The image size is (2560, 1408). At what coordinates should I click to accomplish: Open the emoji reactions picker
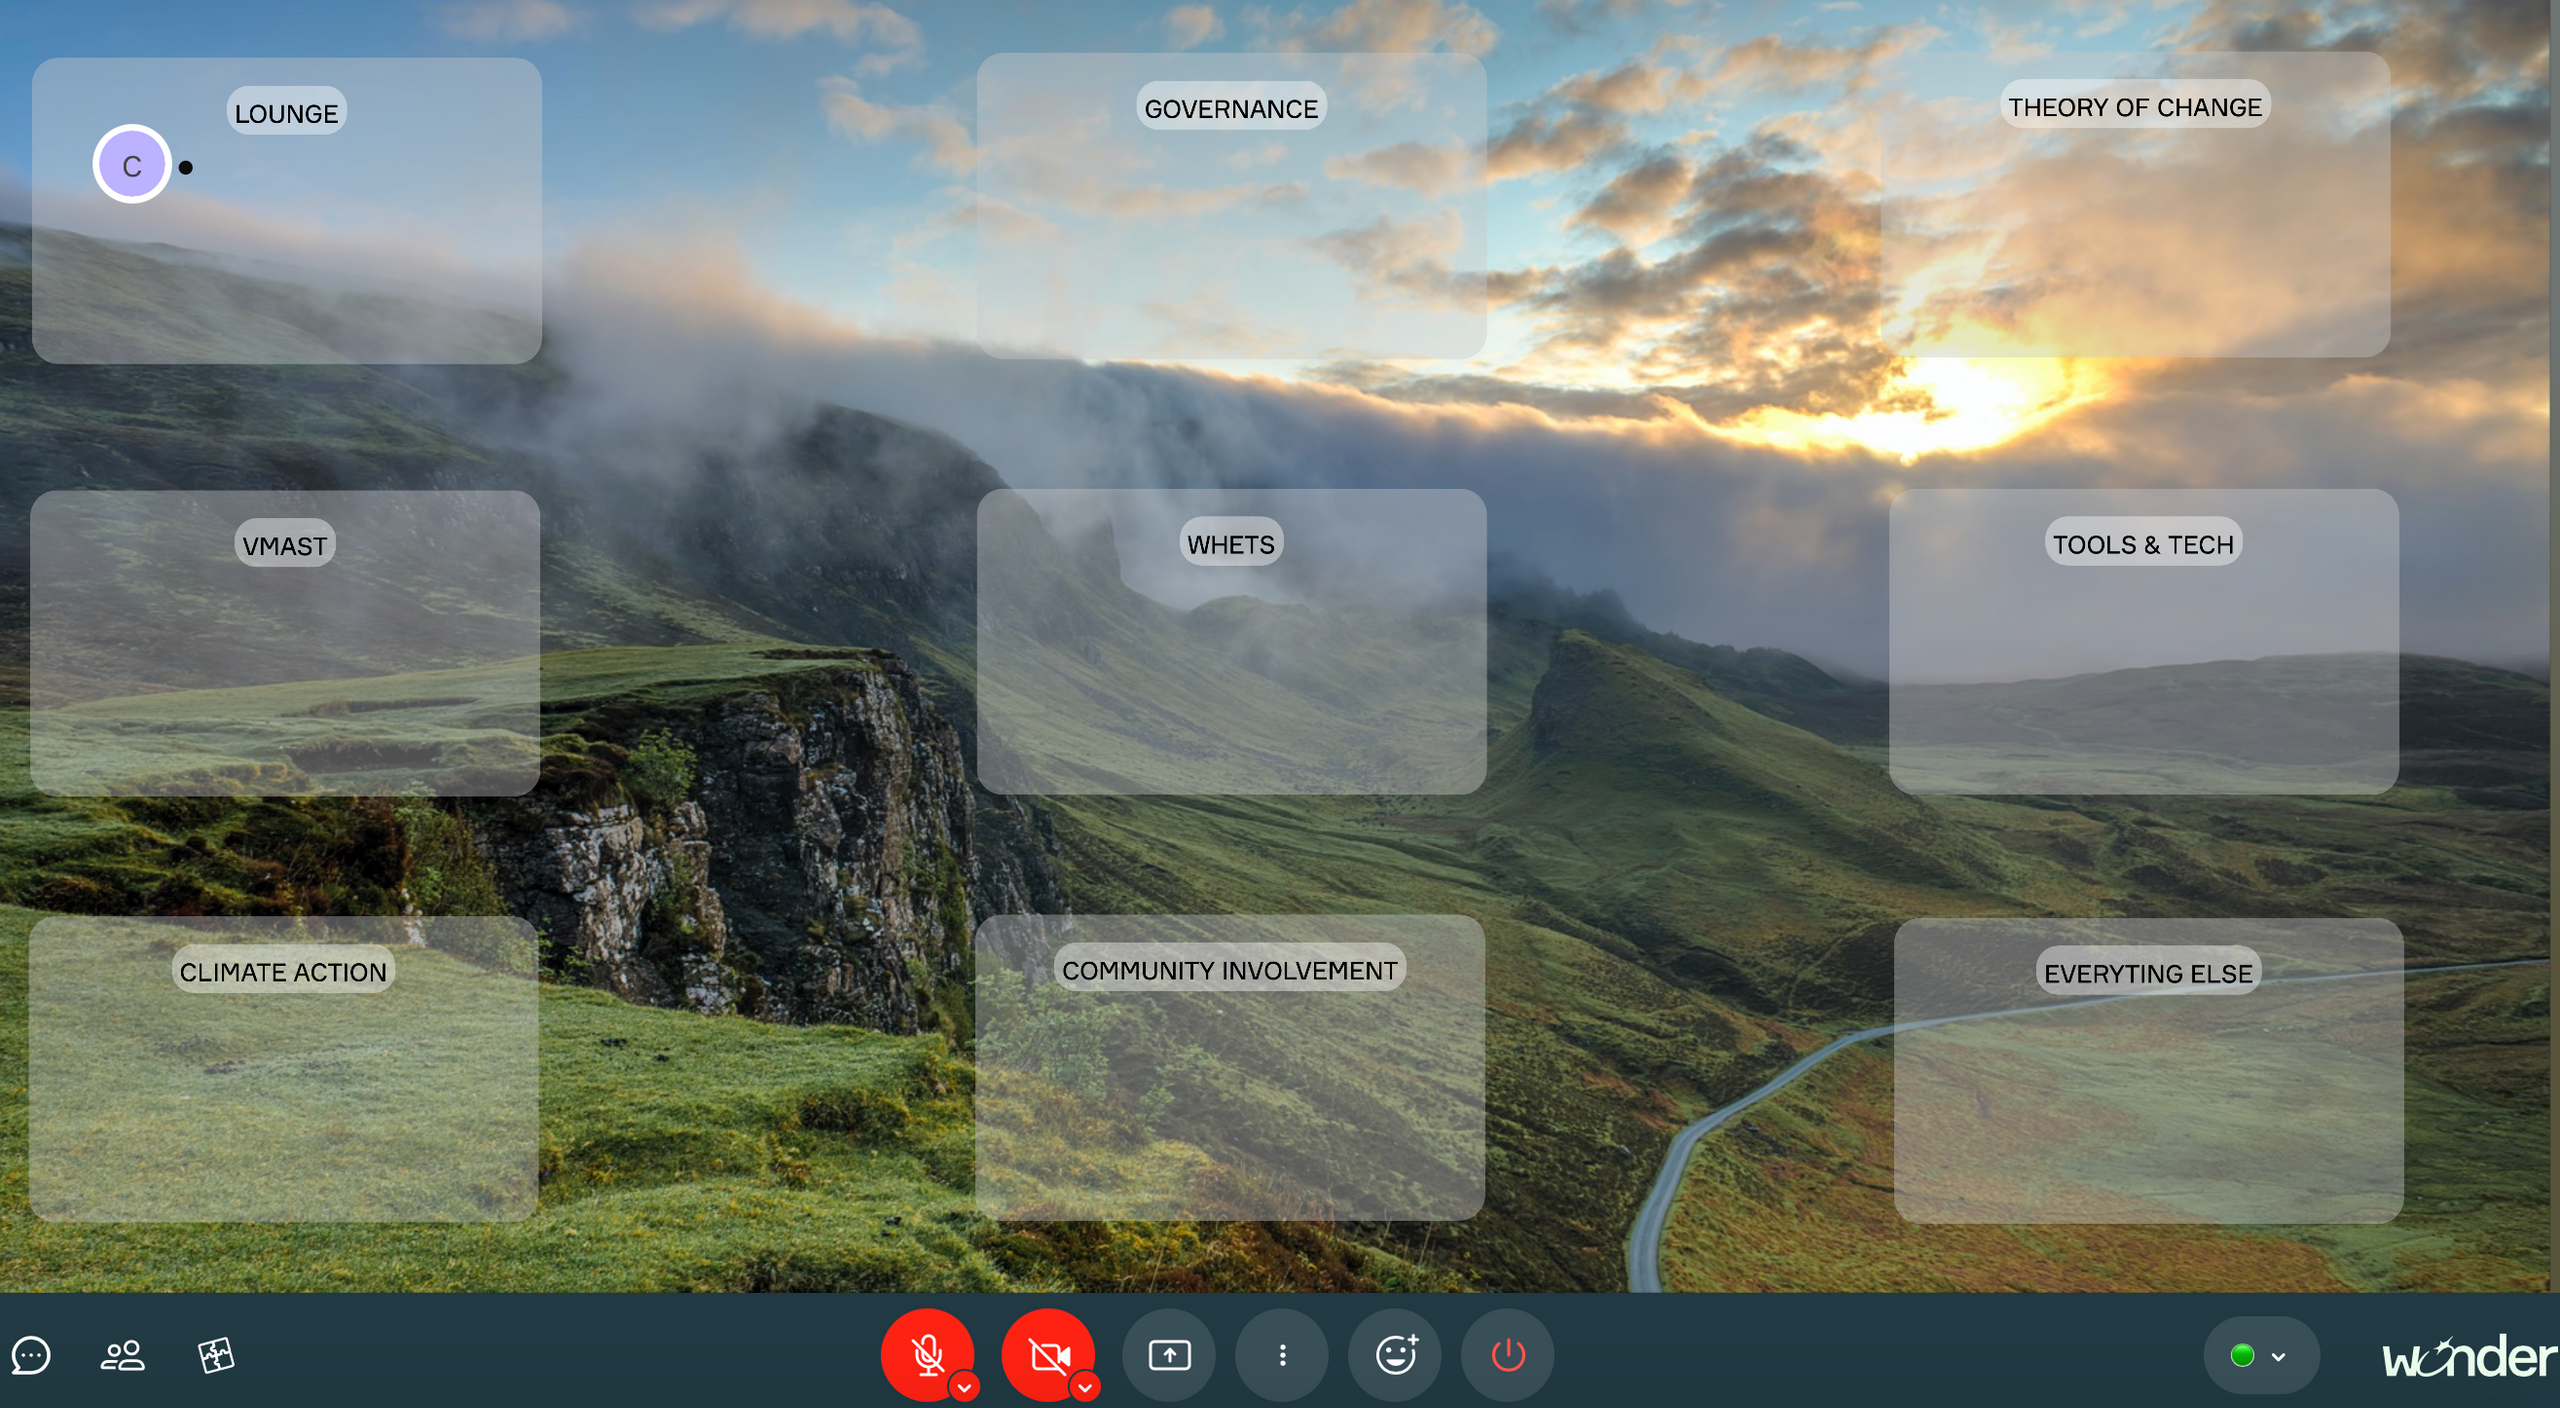click(1396, 1356)
